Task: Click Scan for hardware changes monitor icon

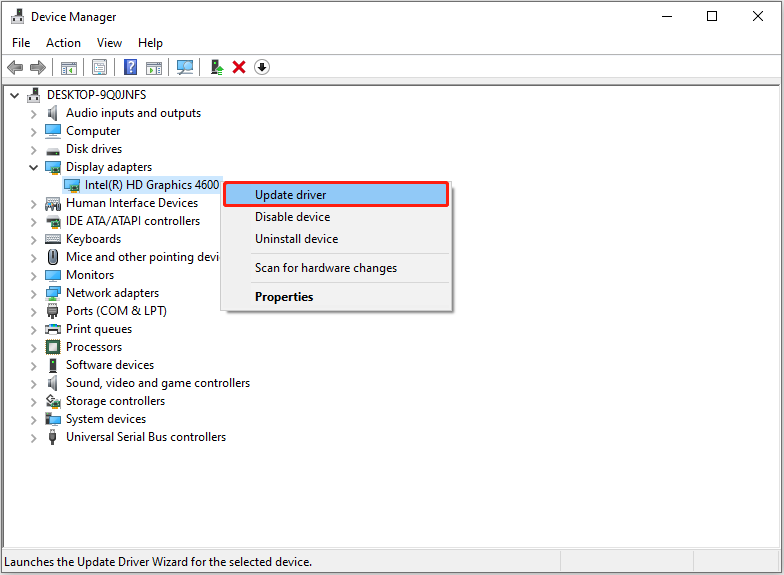Action: point(185,68)
